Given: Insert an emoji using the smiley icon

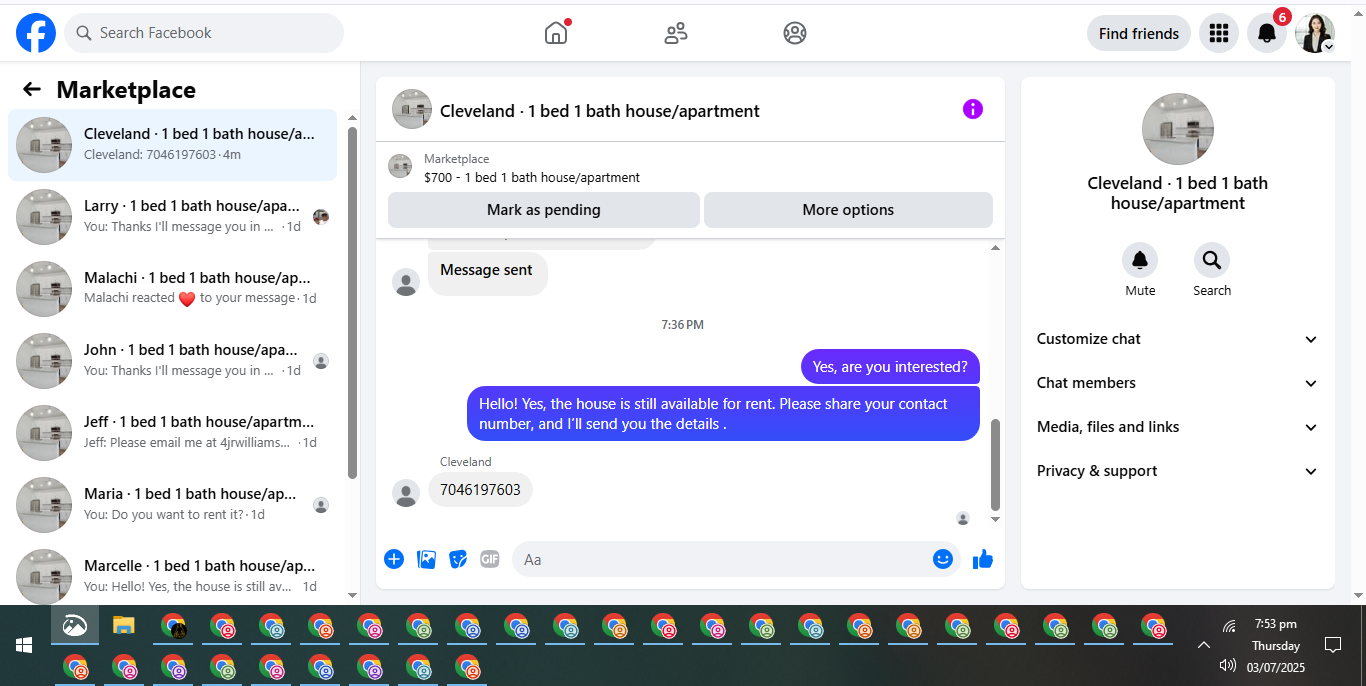Looking at the screenshot, I should 942,559.
